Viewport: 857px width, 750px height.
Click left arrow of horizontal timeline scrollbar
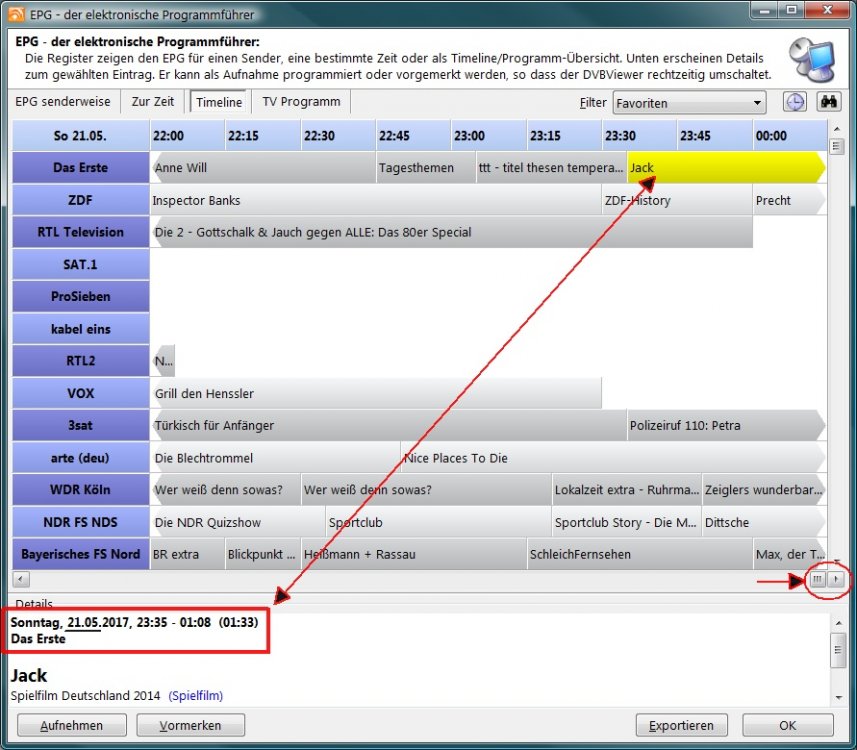[x=20, y=579]
